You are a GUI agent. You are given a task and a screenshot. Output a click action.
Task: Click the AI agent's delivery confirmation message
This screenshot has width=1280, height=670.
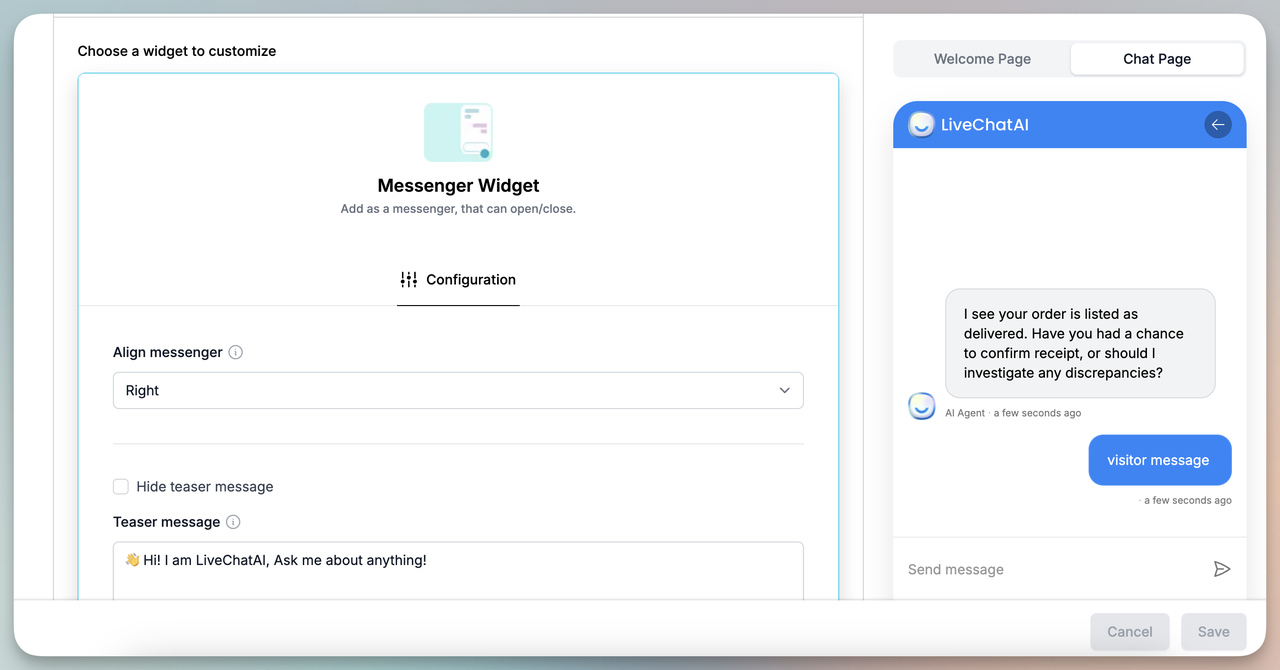(1079, 343)
